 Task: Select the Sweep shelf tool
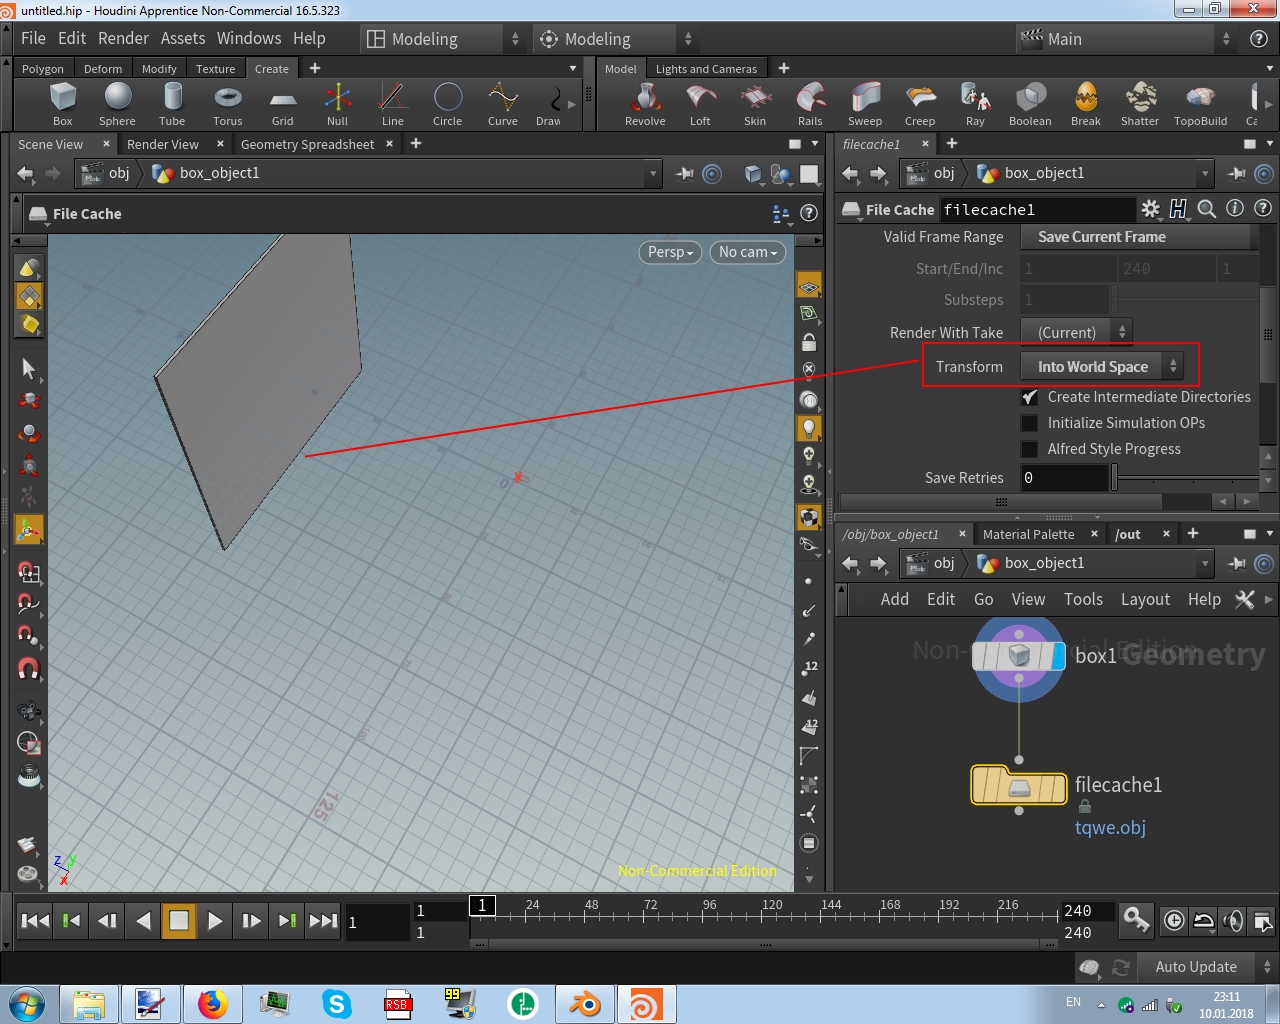(x=865, y=105)
